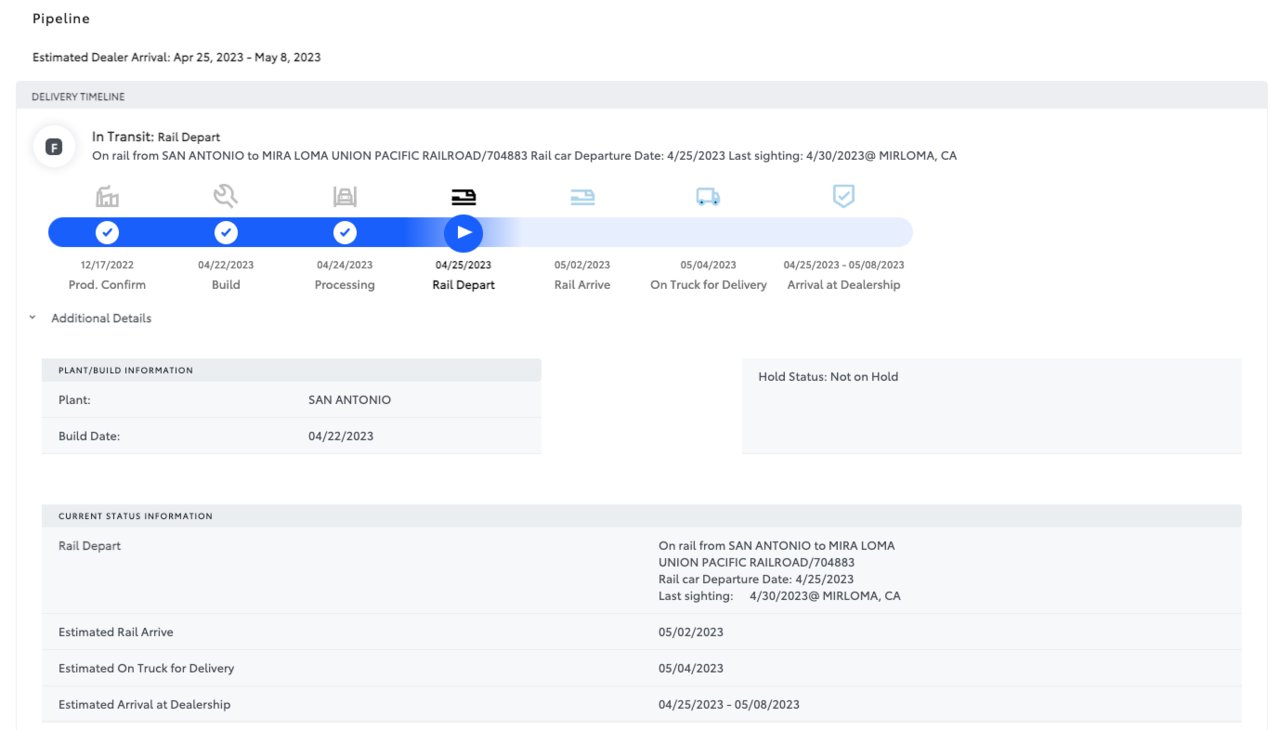
Task: Click the F badge icon beside In Transit
Action: tap(54, 147)
